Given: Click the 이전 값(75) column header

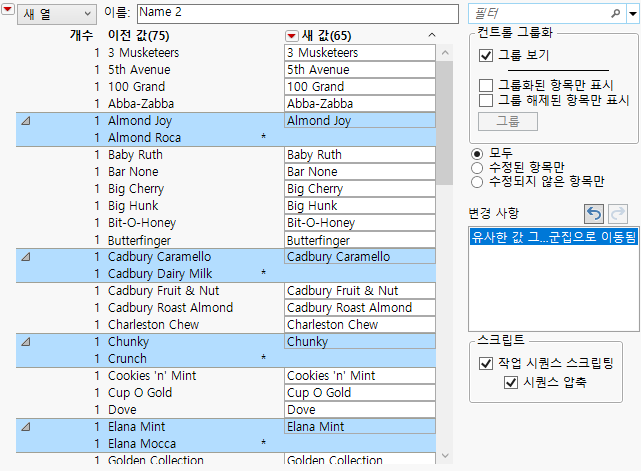Looking at the screenshot, I should coord(139,36).
